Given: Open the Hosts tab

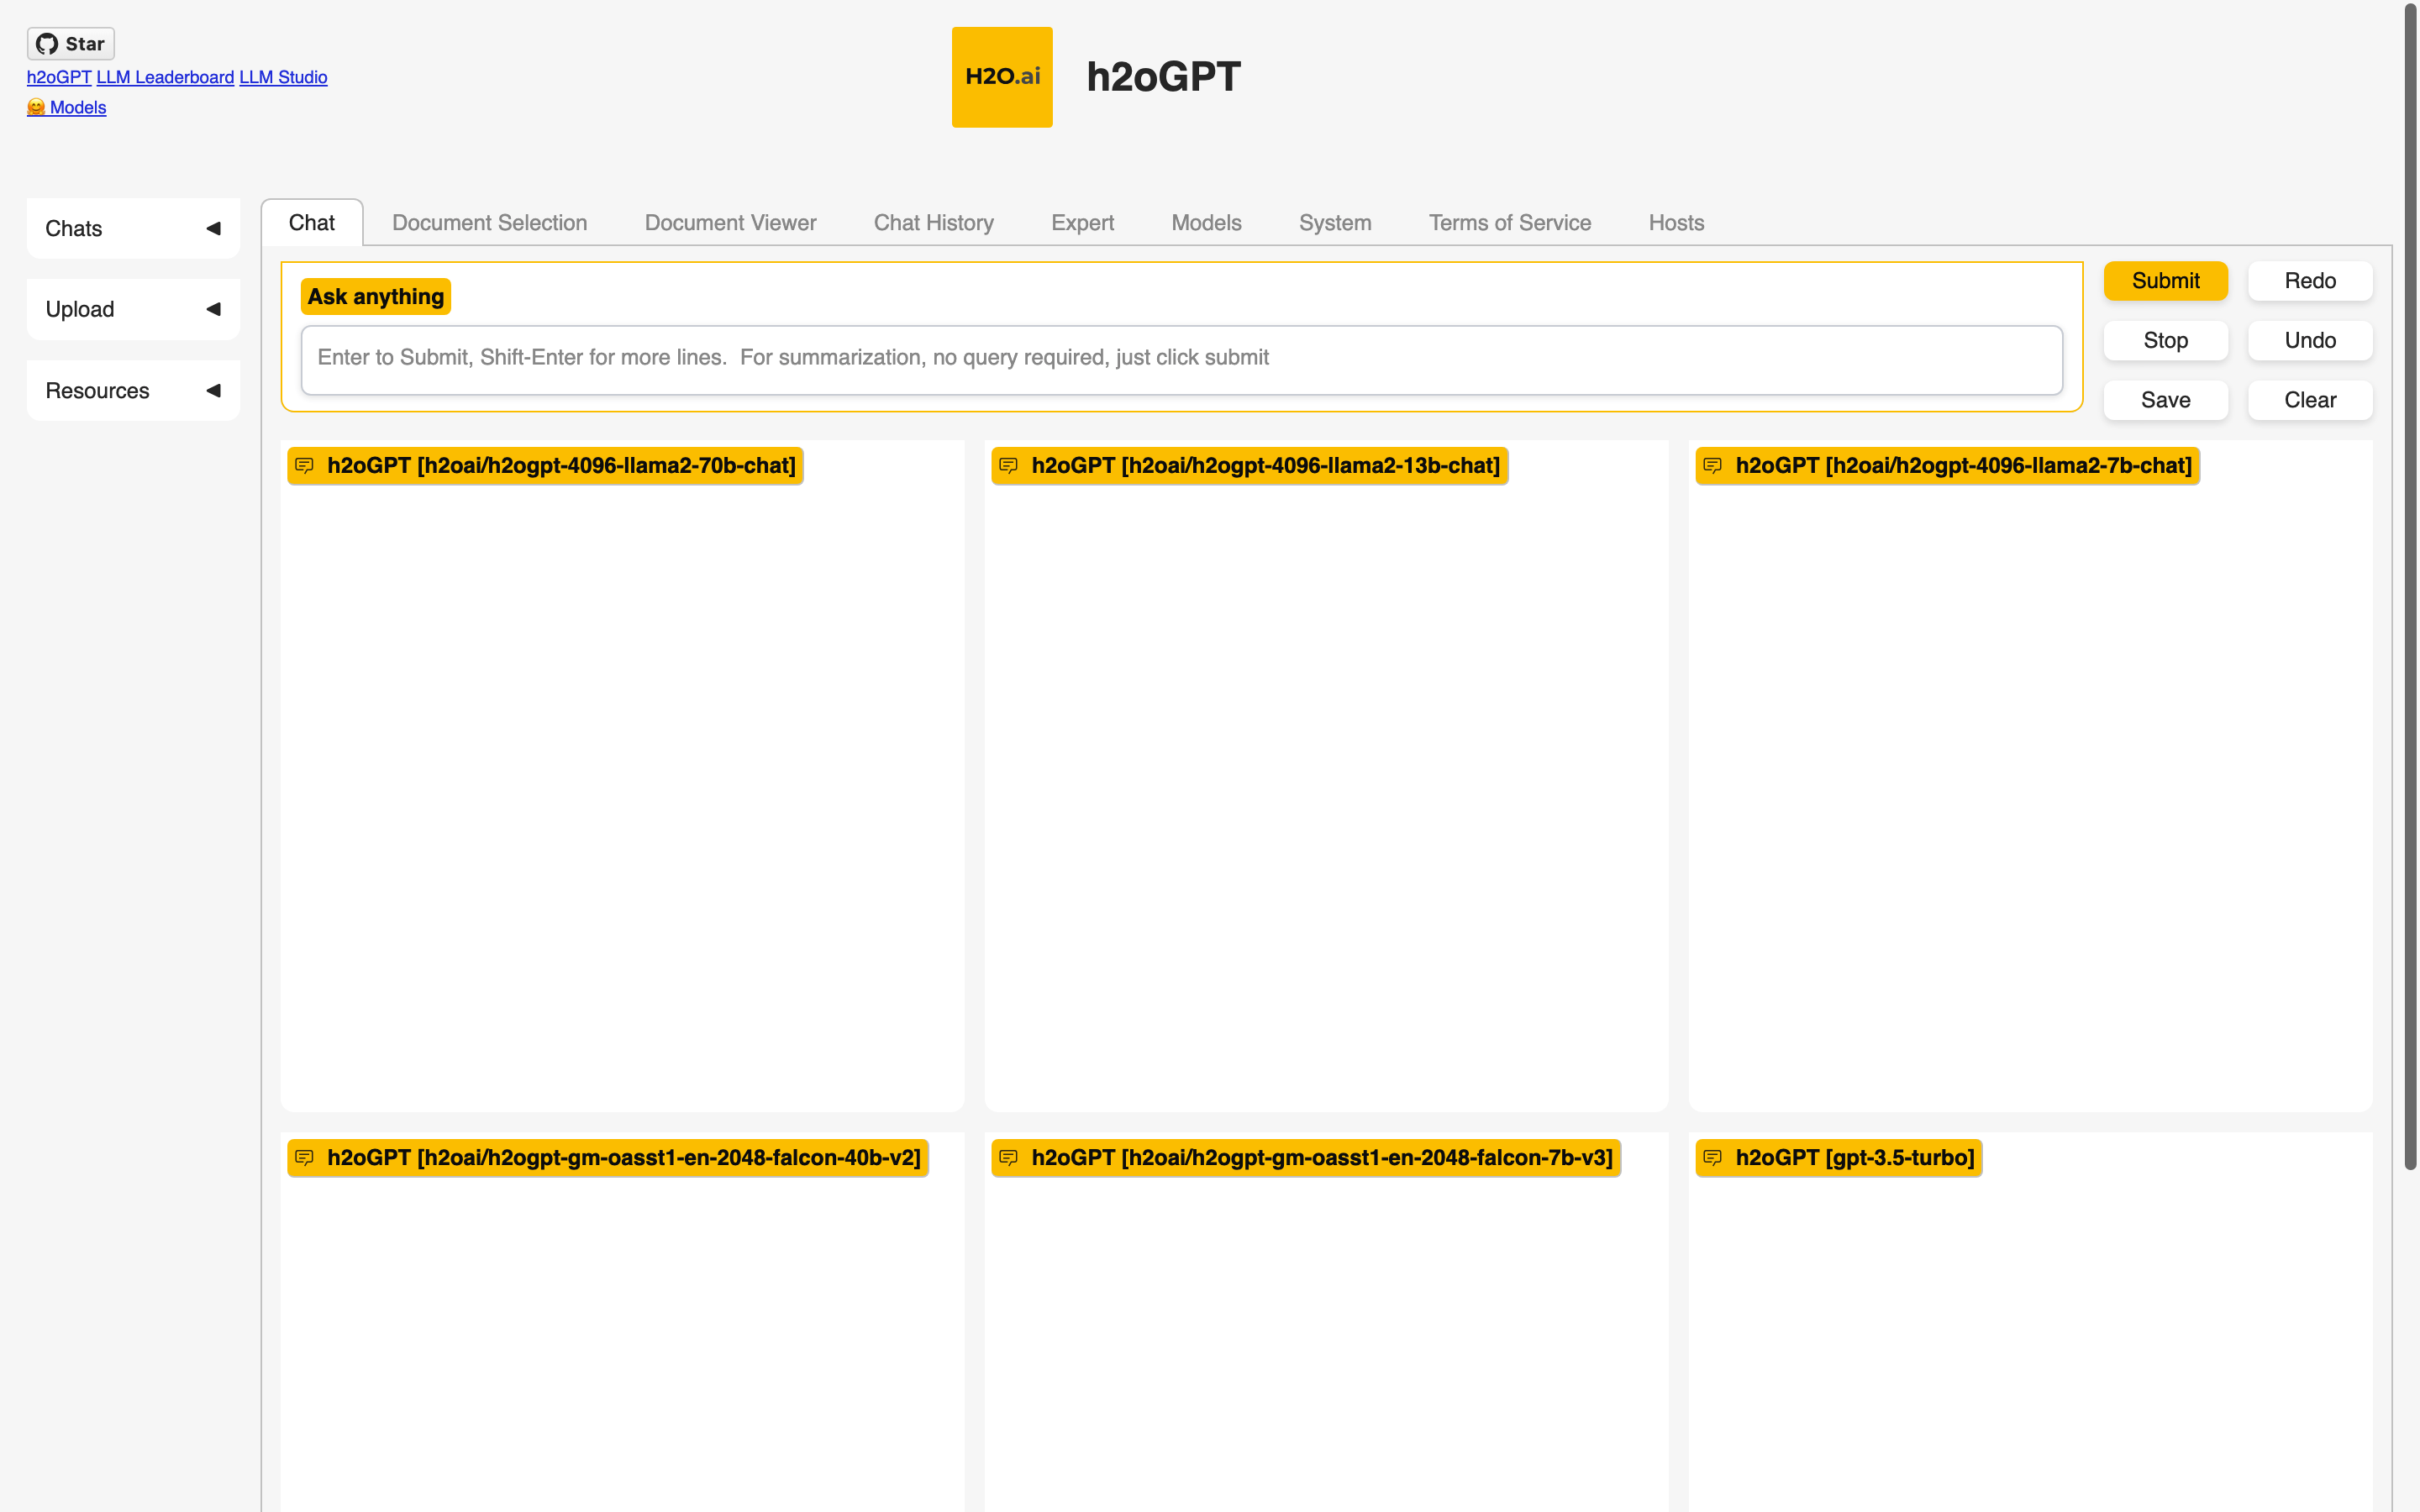Looking at the screenshot, I should 1677,222.
